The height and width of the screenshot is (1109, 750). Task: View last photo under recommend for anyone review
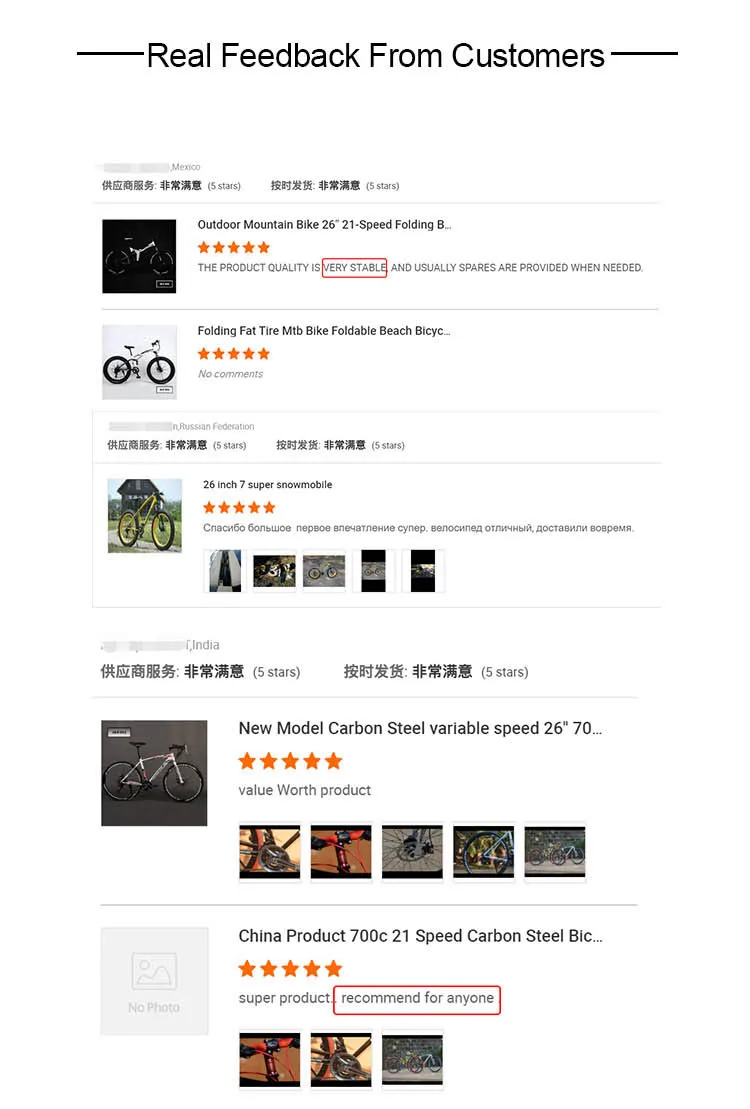tap(412, 1059)
